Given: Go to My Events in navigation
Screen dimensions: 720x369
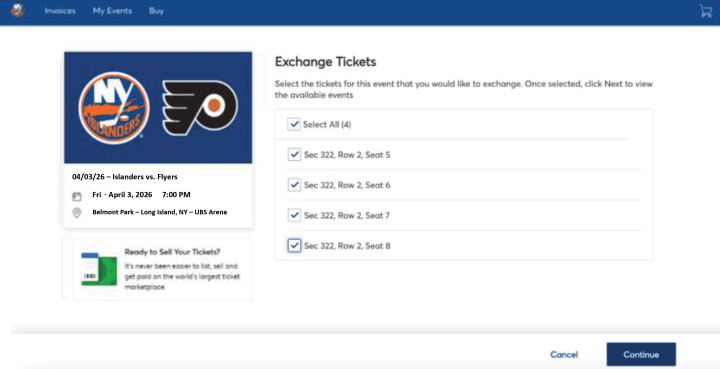Looking at the screenshot, I should pyautogui.click(x=112, y=11).
